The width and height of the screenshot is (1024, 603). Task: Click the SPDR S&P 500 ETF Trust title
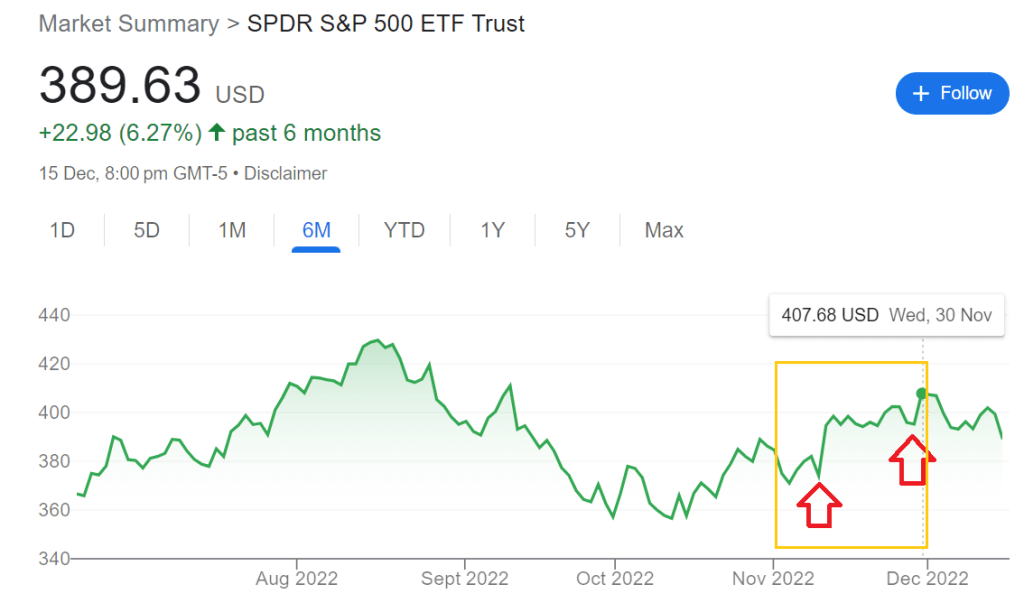[x=386, y=24]
